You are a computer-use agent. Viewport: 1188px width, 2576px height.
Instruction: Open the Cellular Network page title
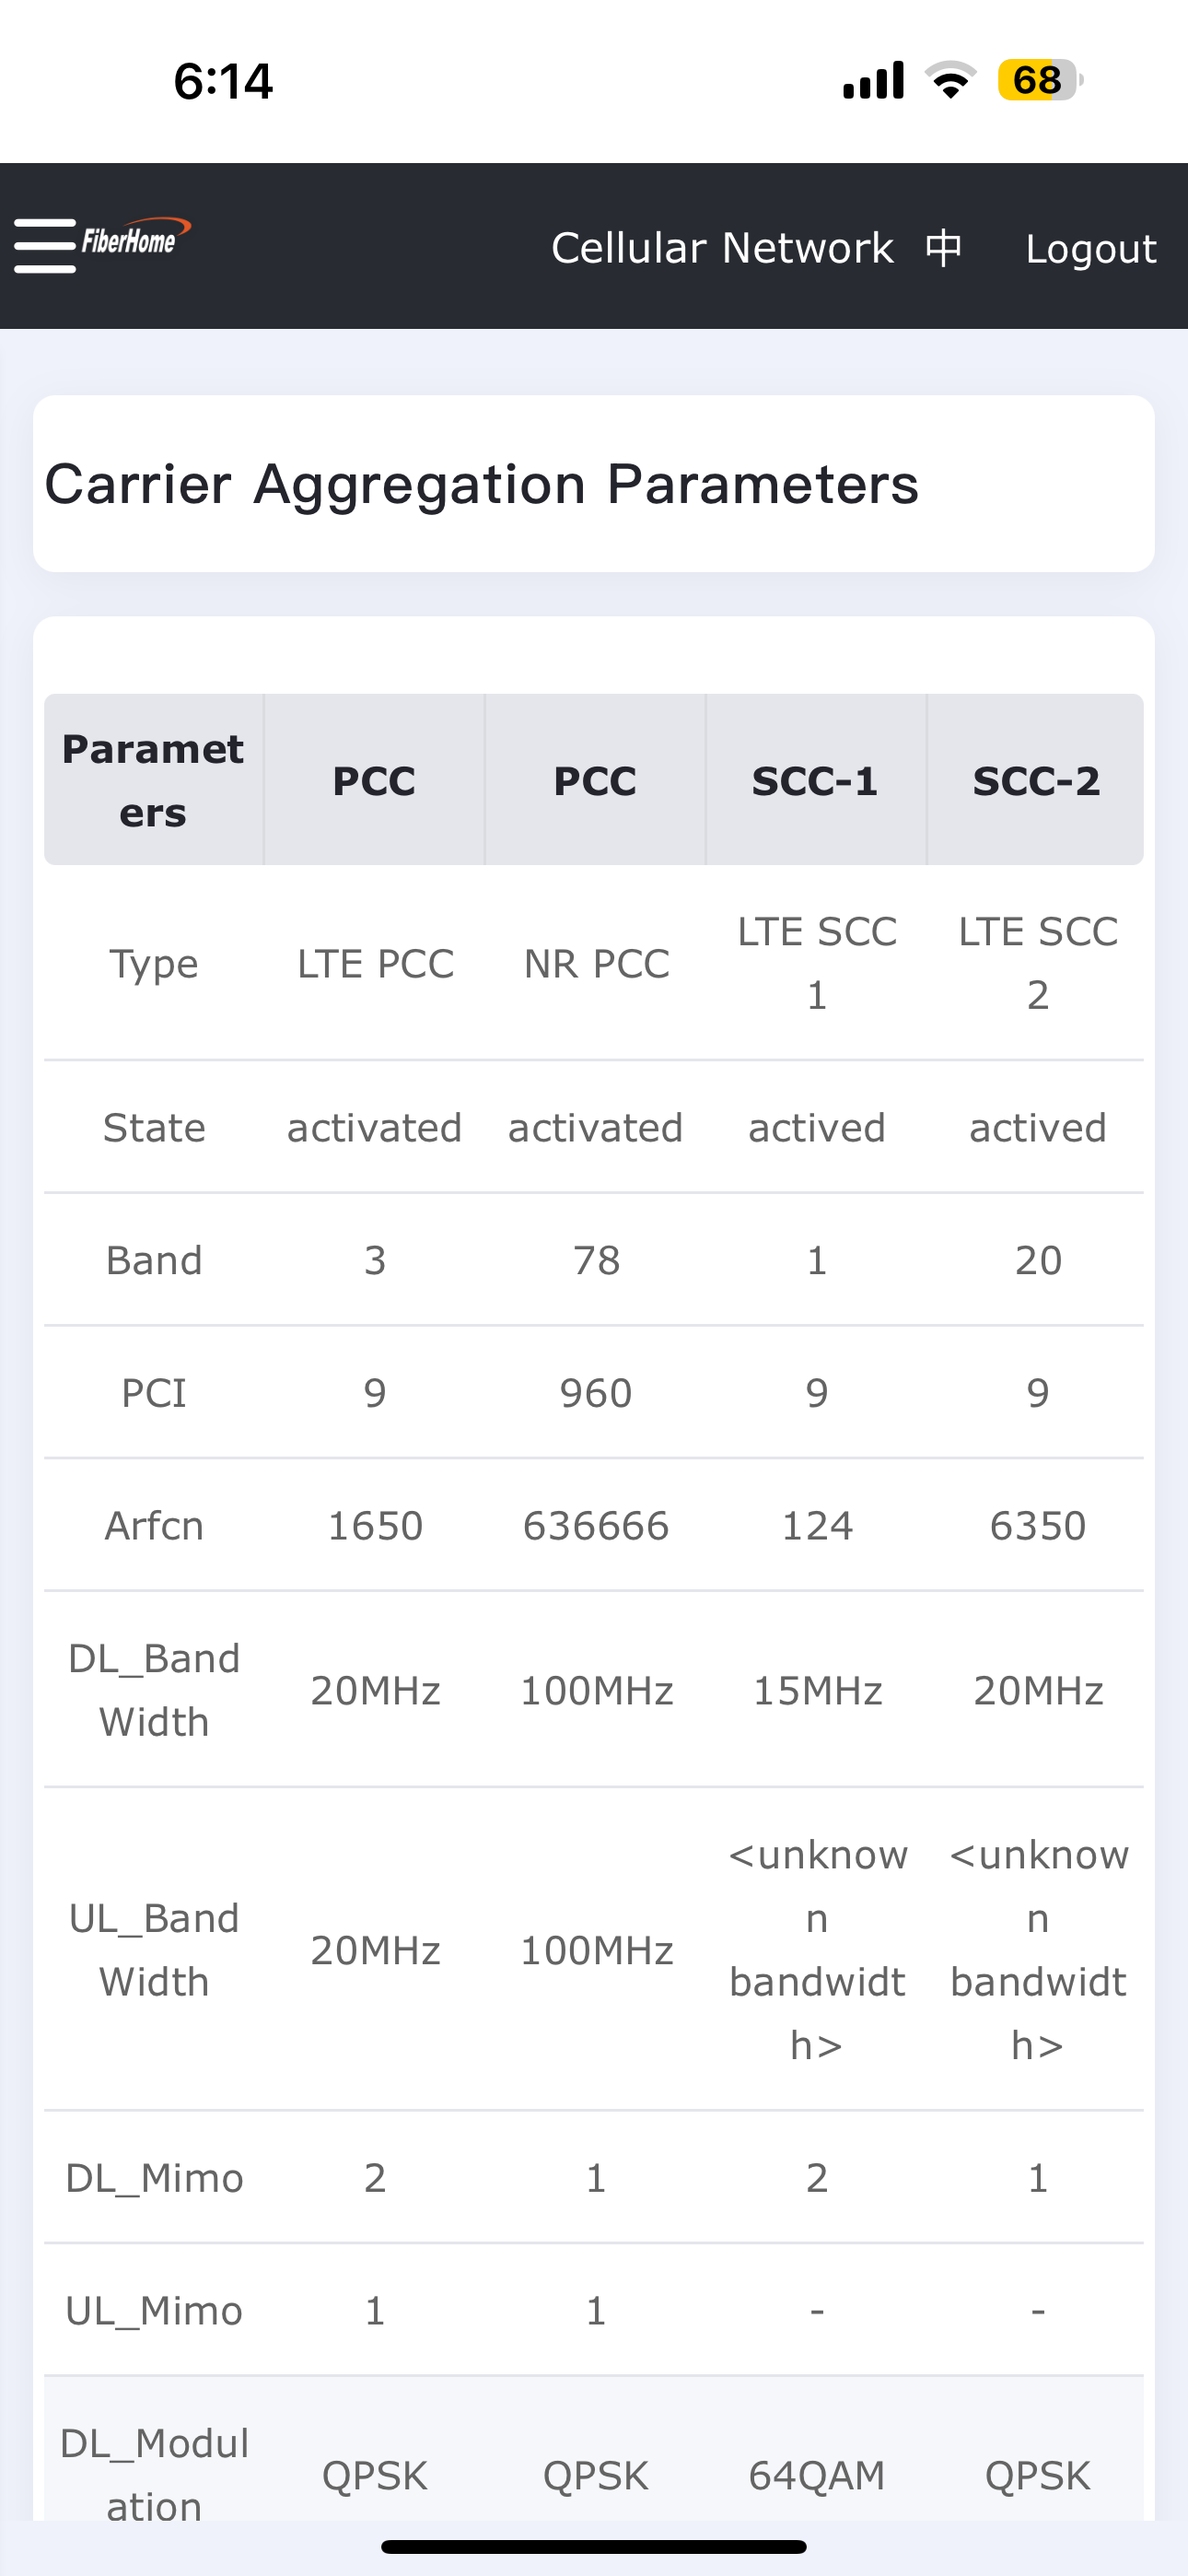point(722,247)
